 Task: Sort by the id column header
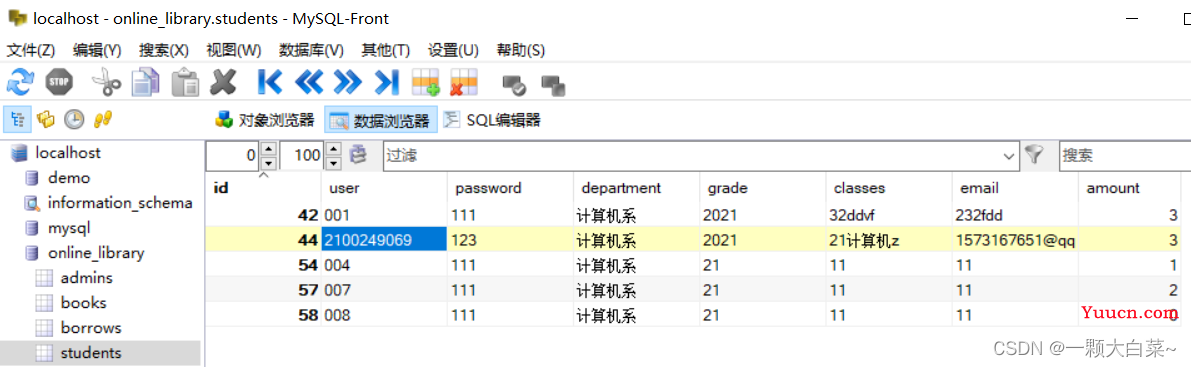pyautogui.click(x=263, y=188)
